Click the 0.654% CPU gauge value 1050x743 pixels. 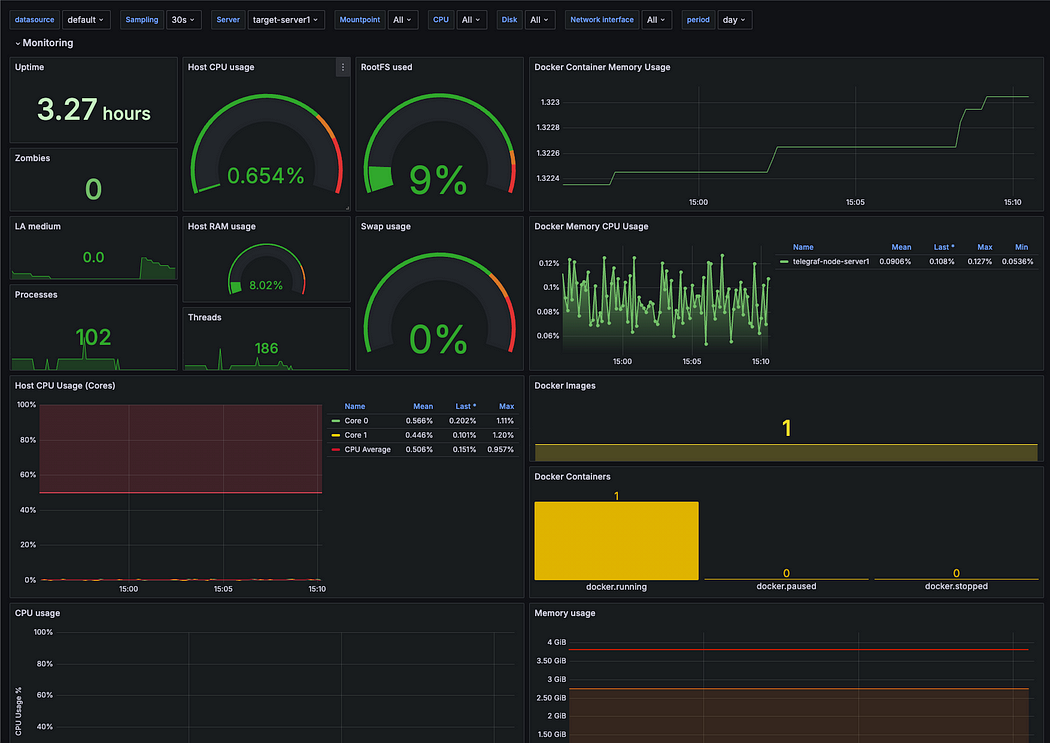point(266,176)
